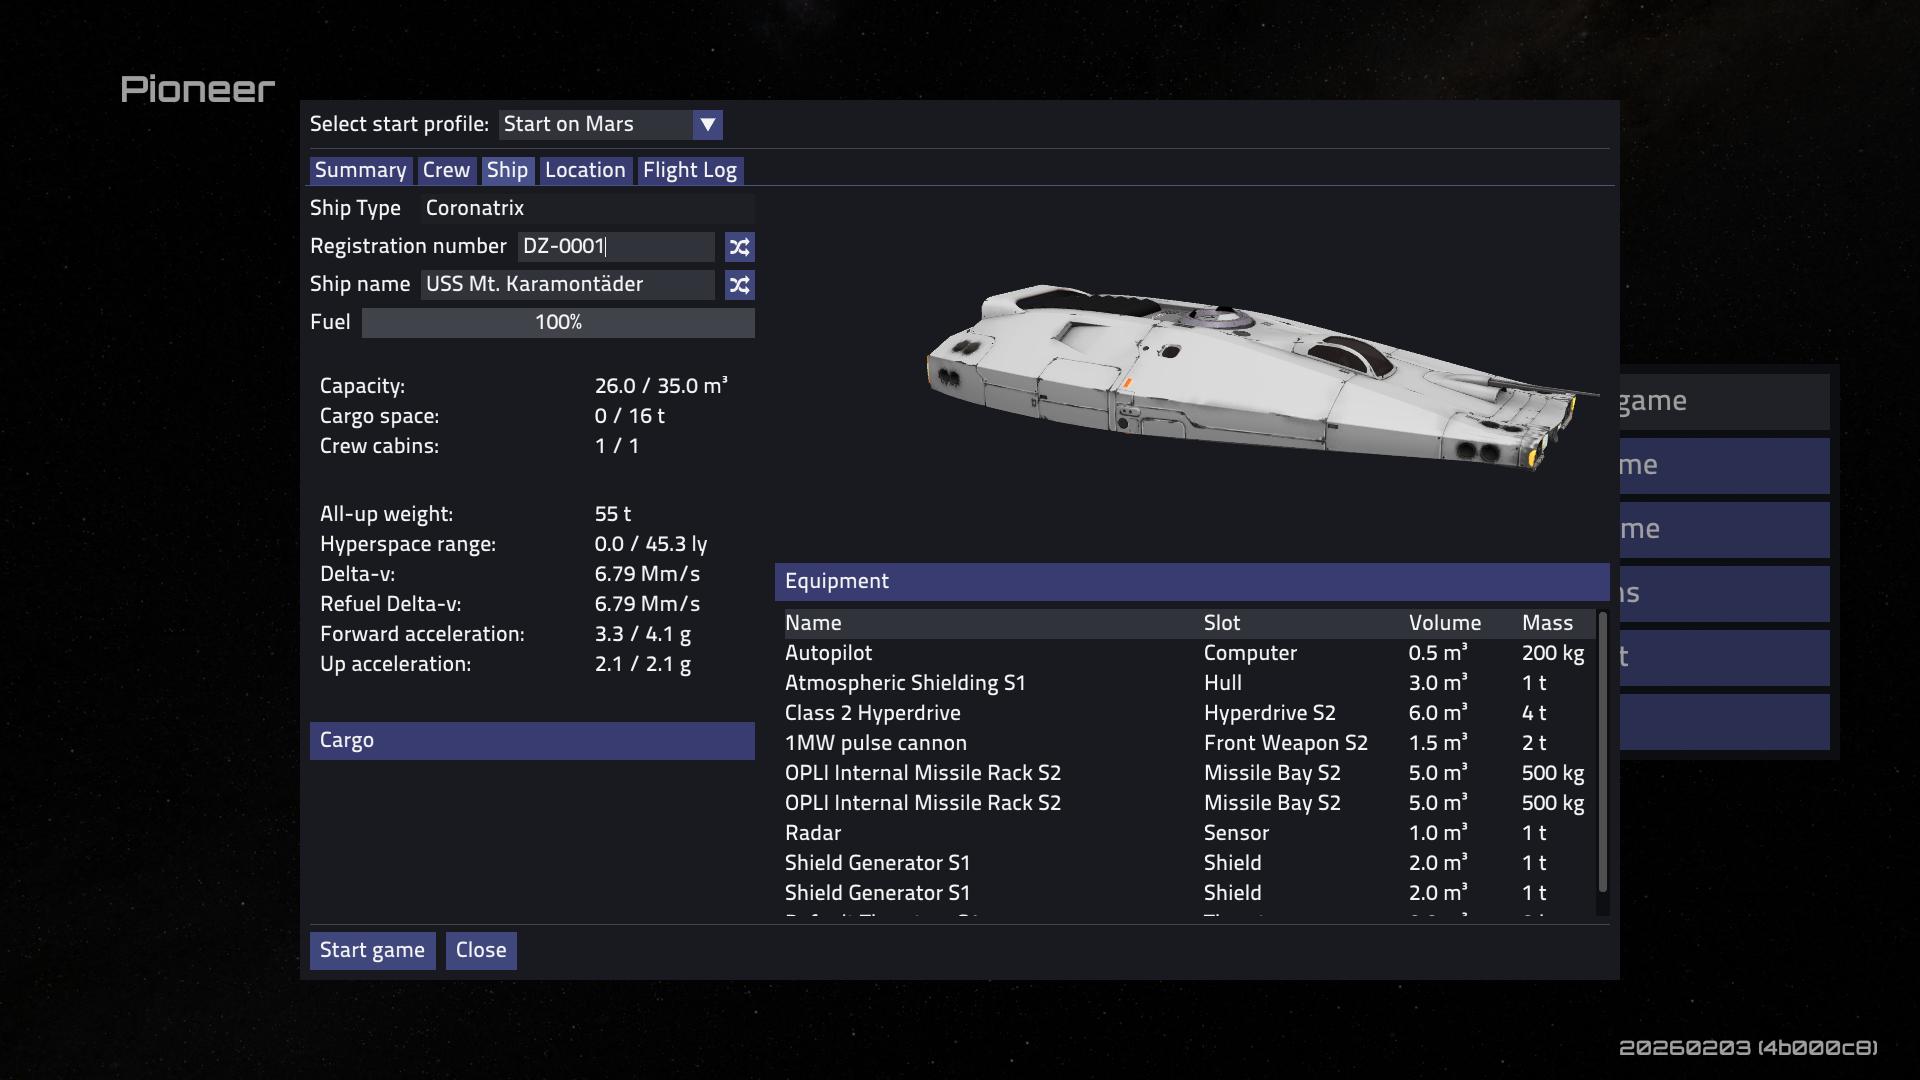
Task: Switch to the Location tab
Action: point(585,171)
